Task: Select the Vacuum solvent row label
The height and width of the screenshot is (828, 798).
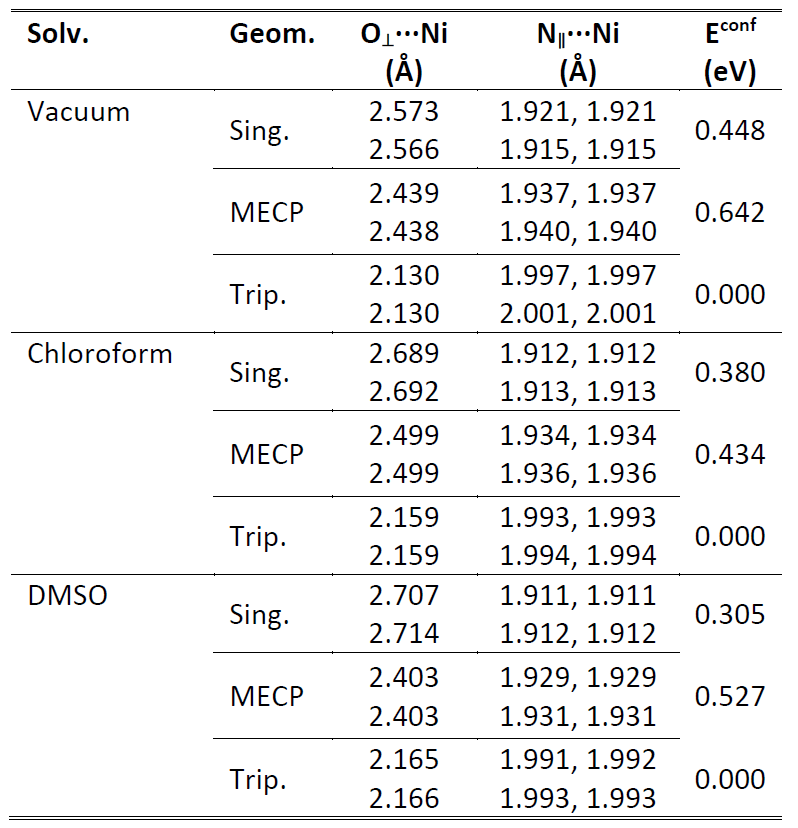Action: pyautogui.click(x=79, y=111)
